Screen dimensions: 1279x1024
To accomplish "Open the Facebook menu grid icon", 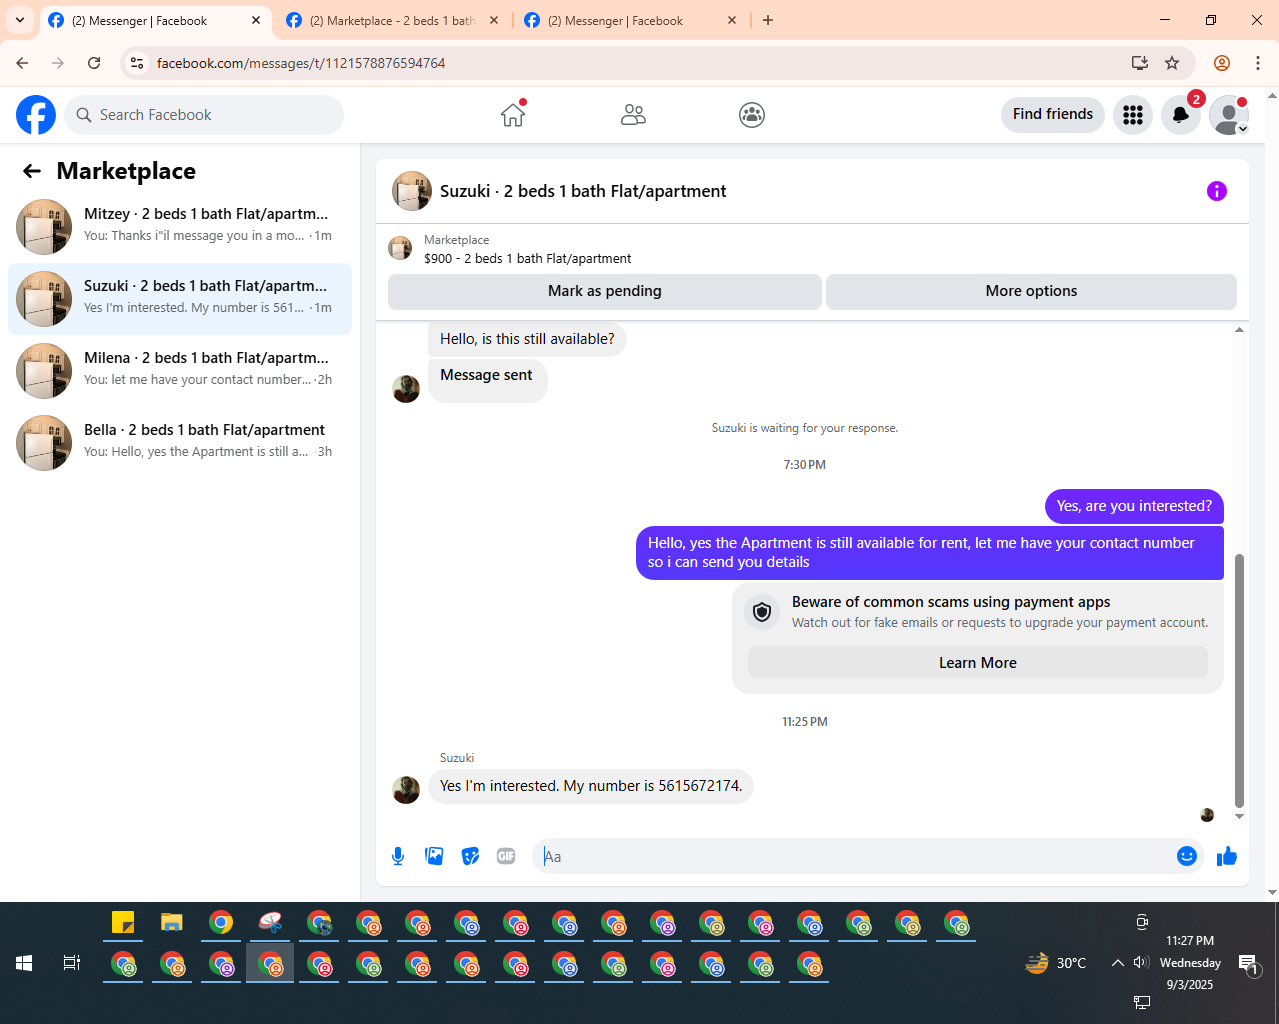I will pos(1133,115).
